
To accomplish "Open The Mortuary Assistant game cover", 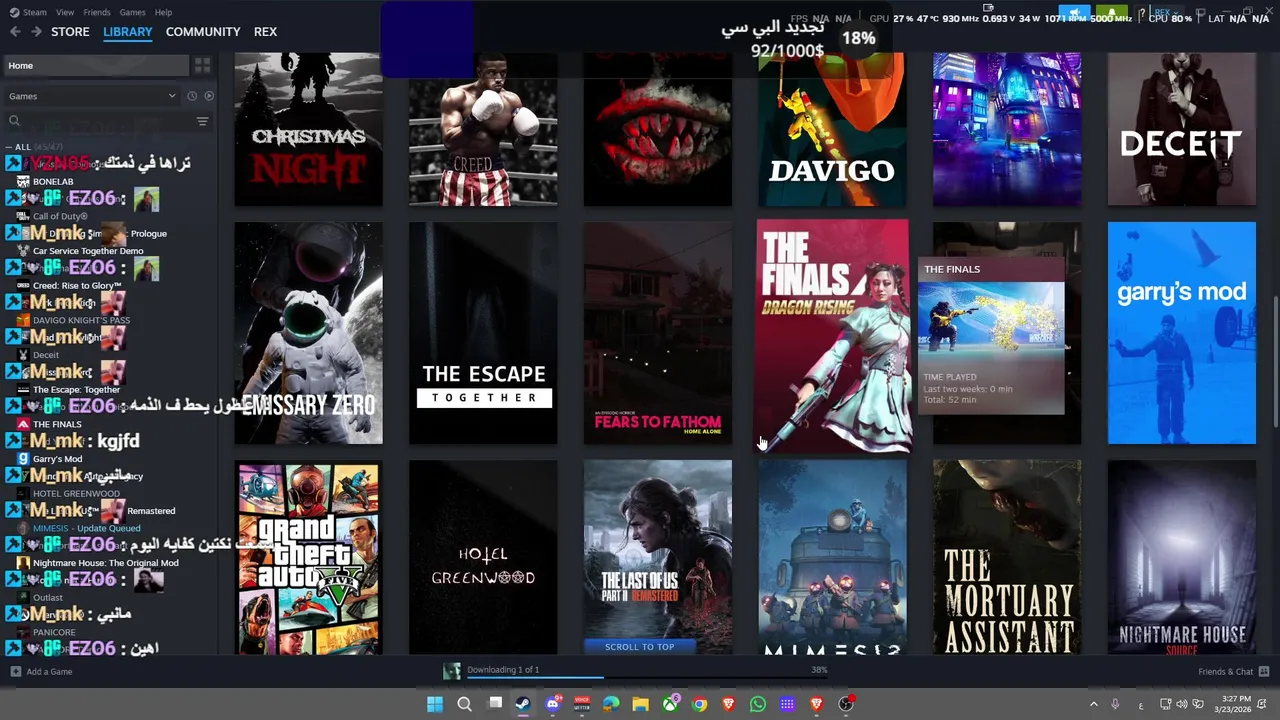I will coord(1007,557).
